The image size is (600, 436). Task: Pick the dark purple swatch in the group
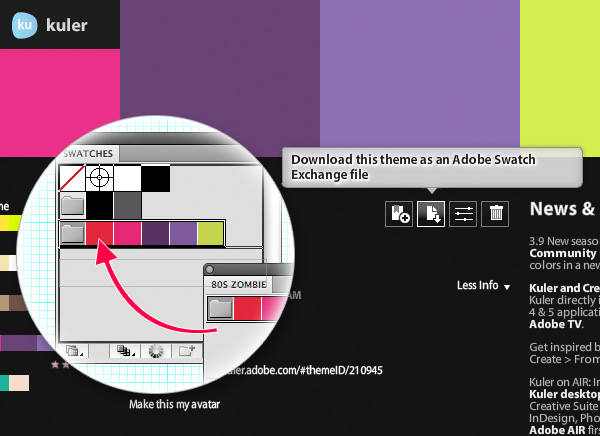point(155,234)
